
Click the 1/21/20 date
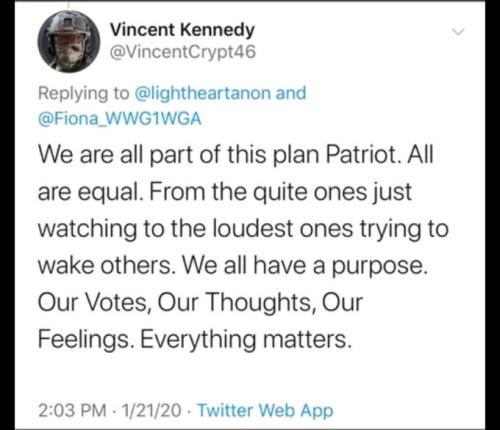[152, 410]
